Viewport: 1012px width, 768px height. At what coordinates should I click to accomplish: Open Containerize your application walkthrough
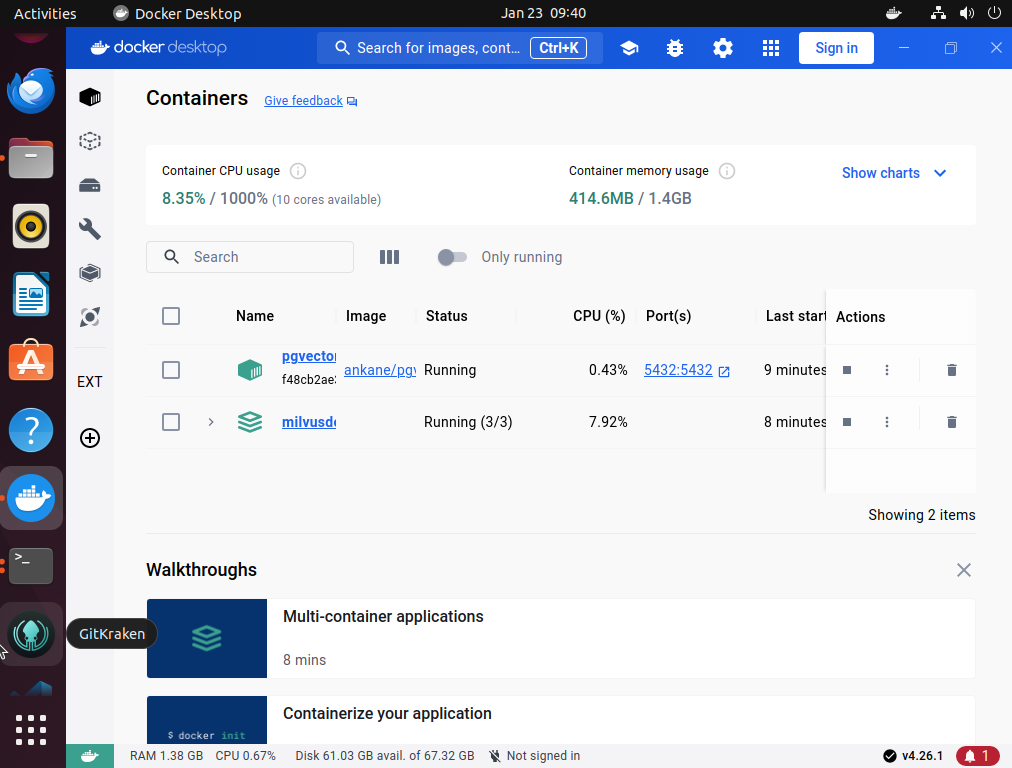(560, 720)
